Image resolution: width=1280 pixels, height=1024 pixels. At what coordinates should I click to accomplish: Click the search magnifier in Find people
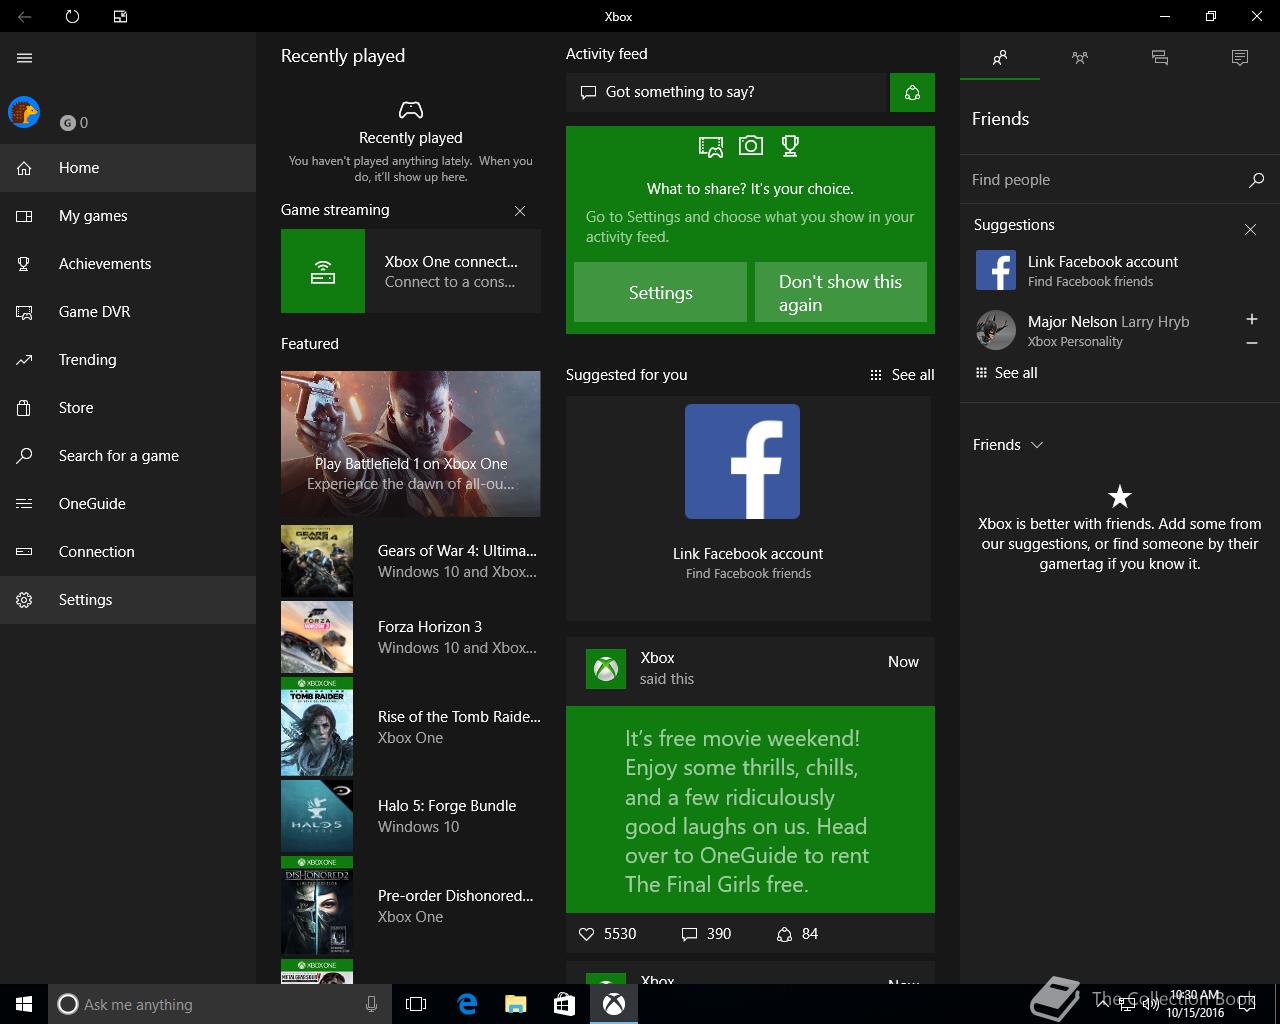(x=1257, y=180)
